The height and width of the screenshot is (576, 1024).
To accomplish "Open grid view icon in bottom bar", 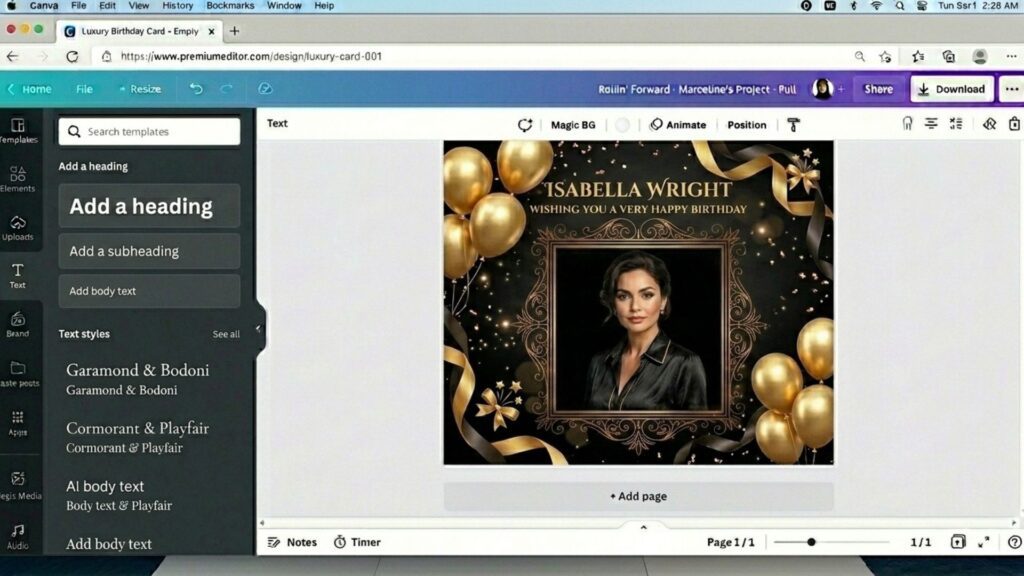I will pyautogui.click(x=958, y=541).
